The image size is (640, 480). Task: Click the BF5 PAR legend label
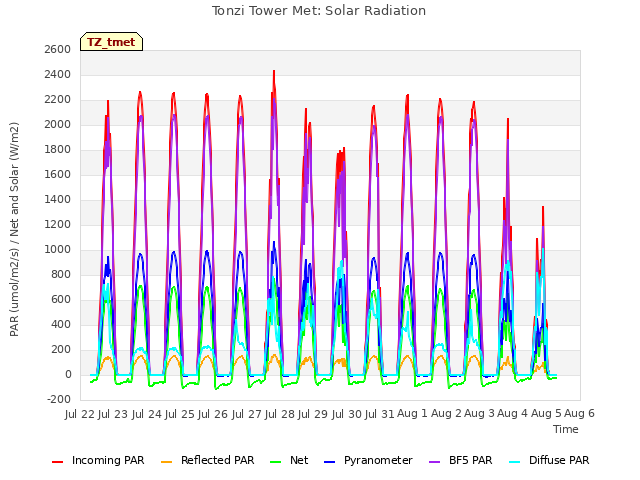coord(471,460)
